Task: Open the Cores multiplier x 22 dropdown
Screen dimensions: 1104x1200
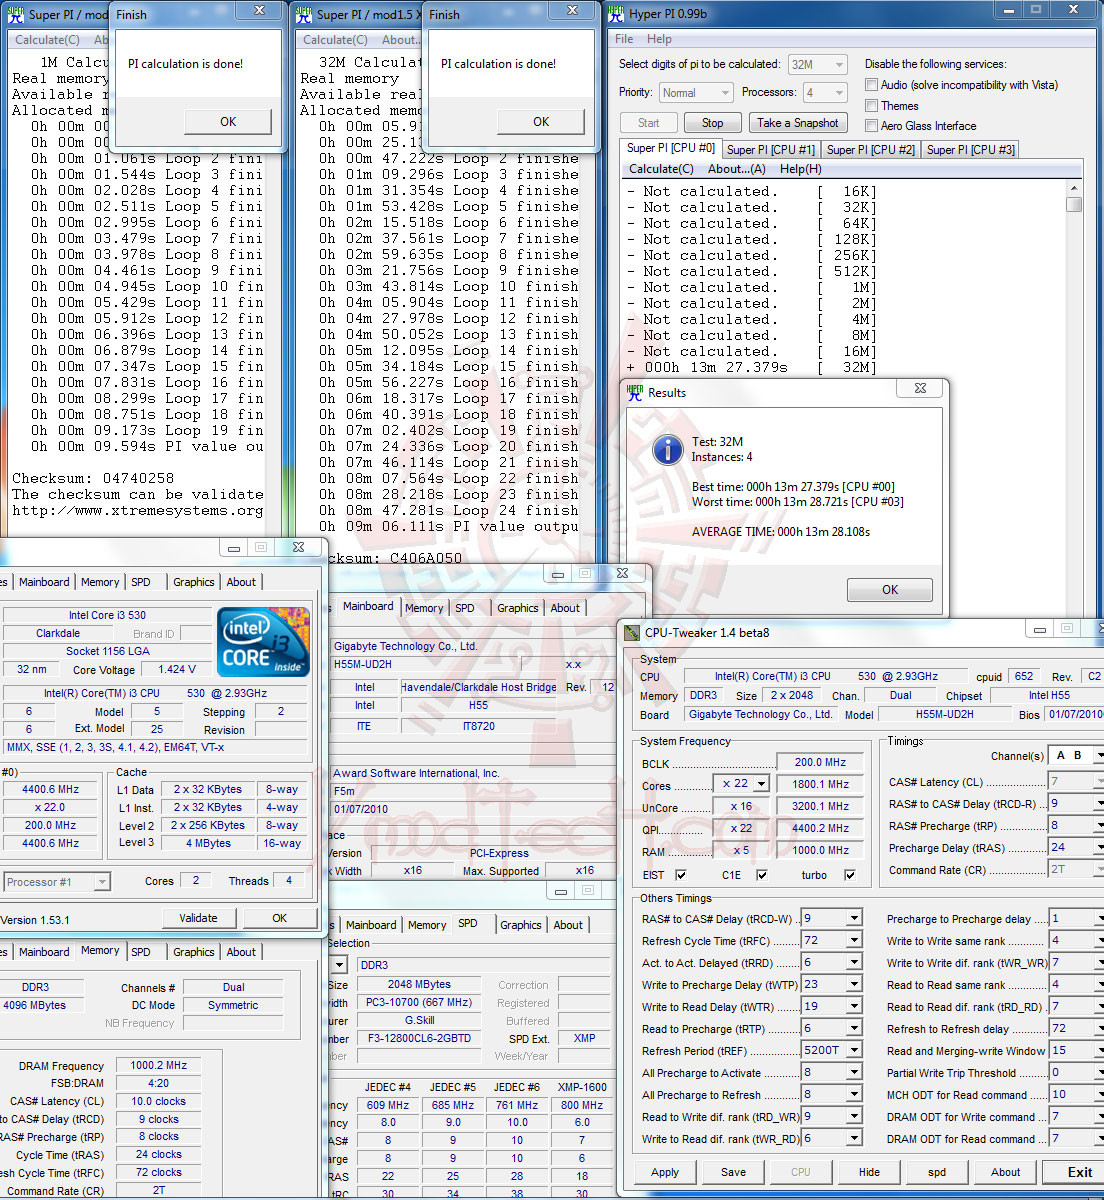Action: click(761, 784)
